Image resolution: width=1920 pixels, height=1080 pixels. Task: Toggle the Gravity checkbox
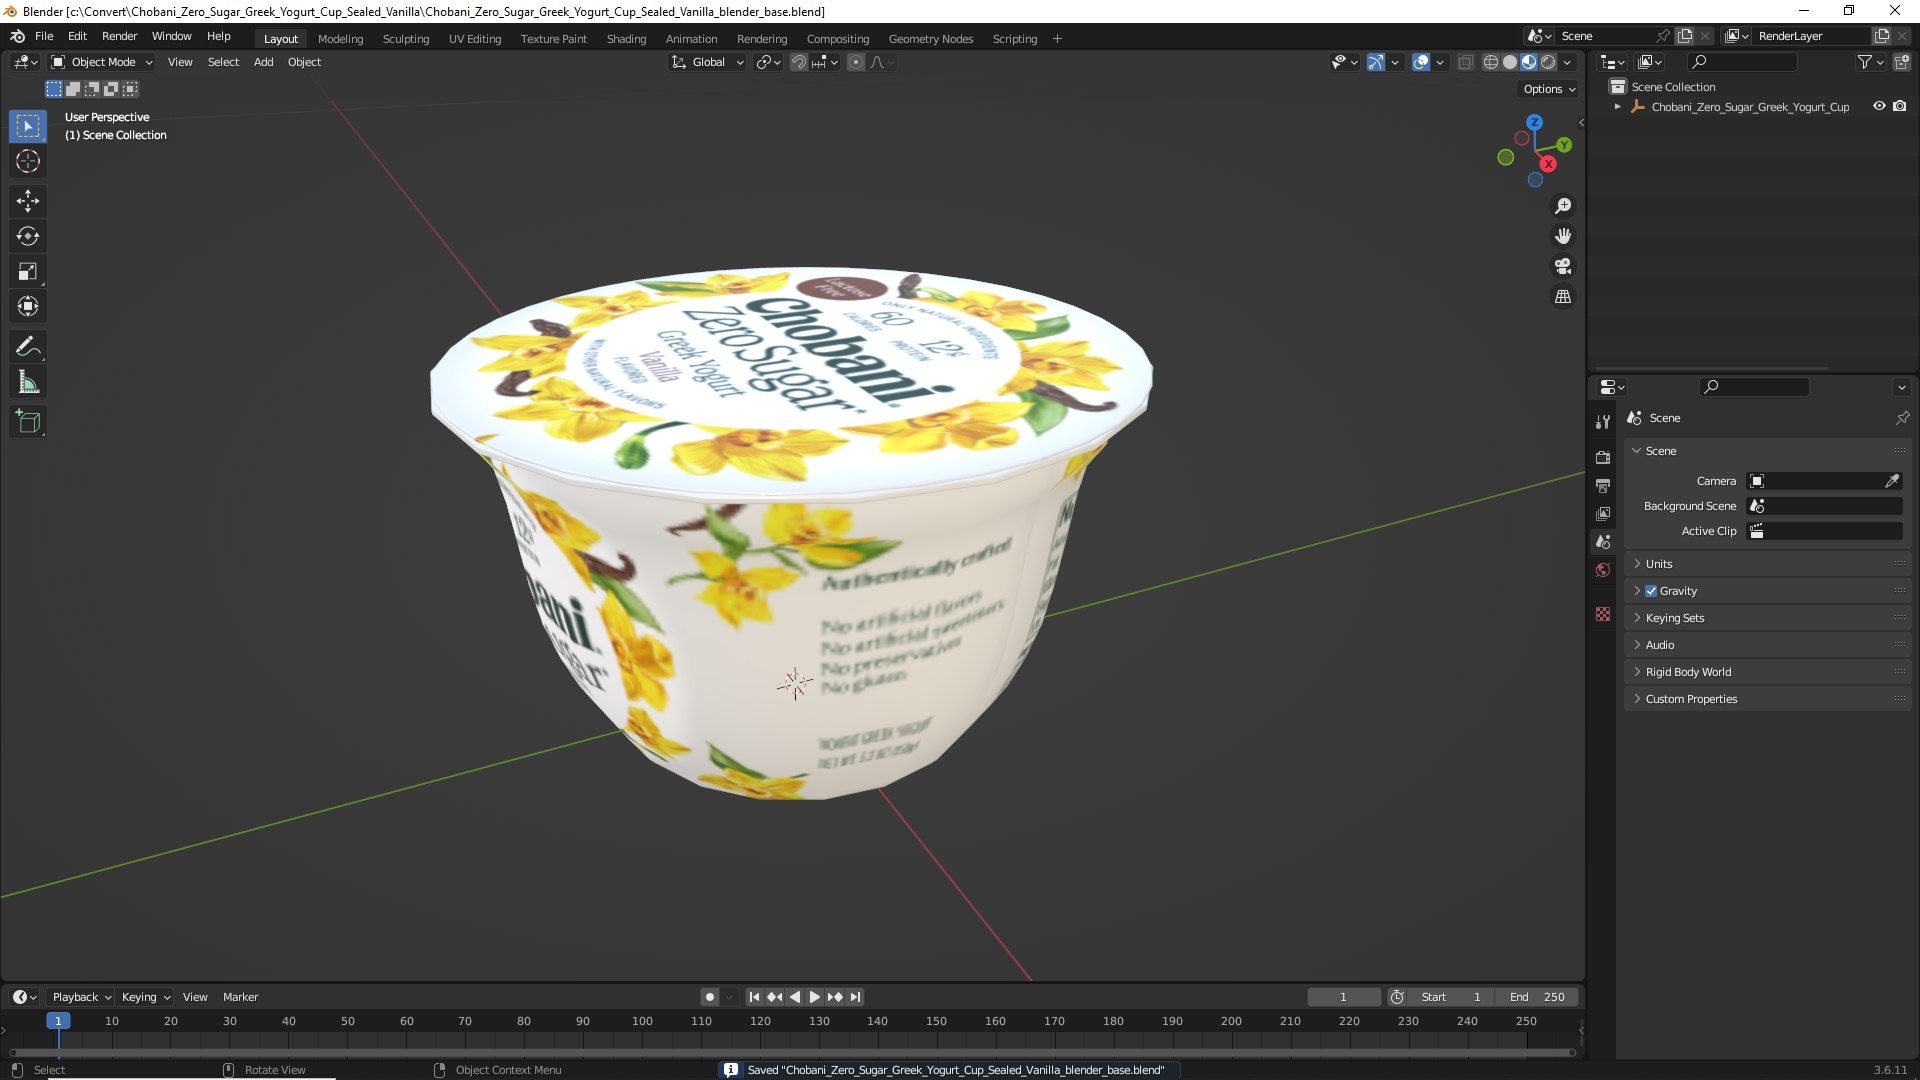click(1651, 591)
